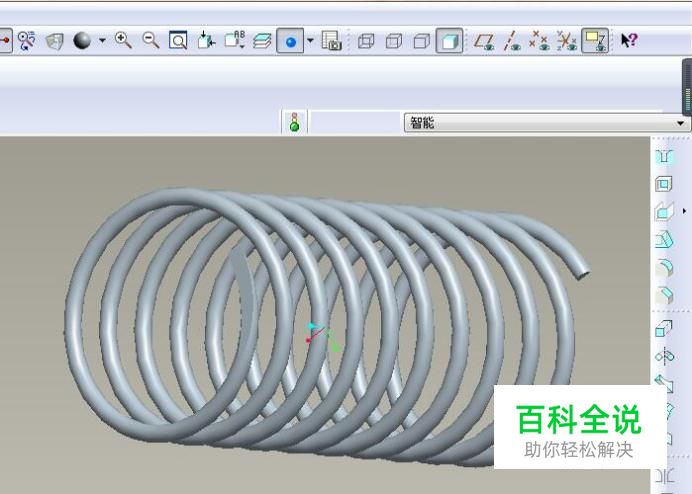Expand the arrow next to the blue dot button
The image size is (692, 494).
[310, 41]
